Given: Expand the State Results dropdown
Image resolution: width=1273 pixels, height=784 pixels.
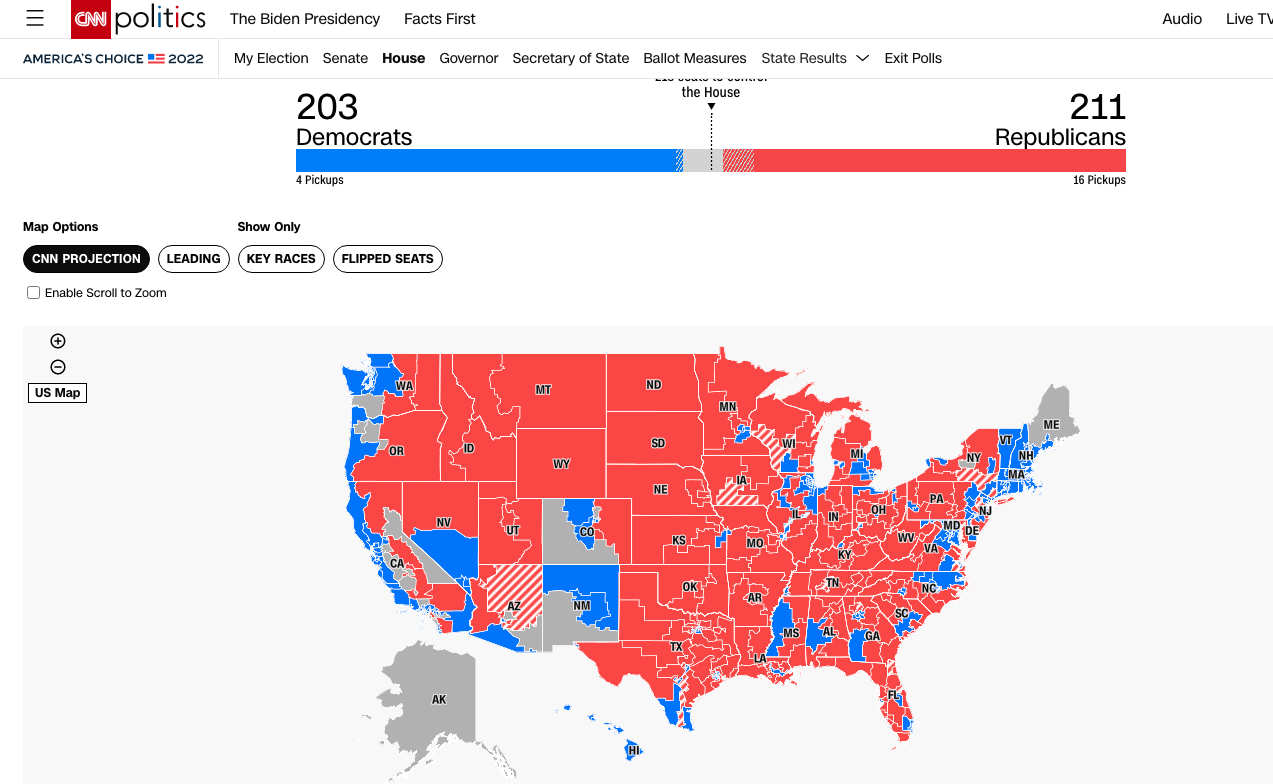Looking at the screenshot, I should point(815,58).
